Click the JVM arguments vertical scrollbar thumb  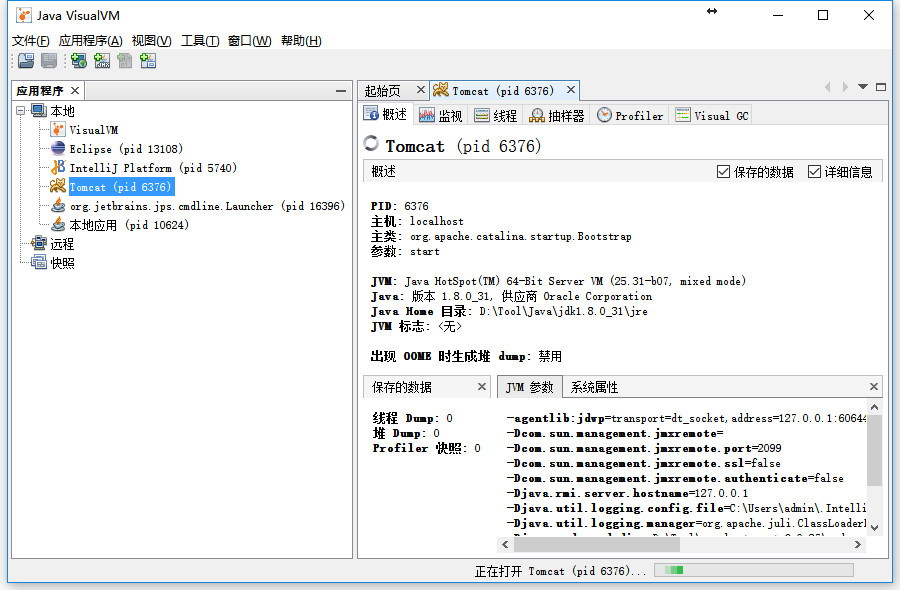[874, 451]
